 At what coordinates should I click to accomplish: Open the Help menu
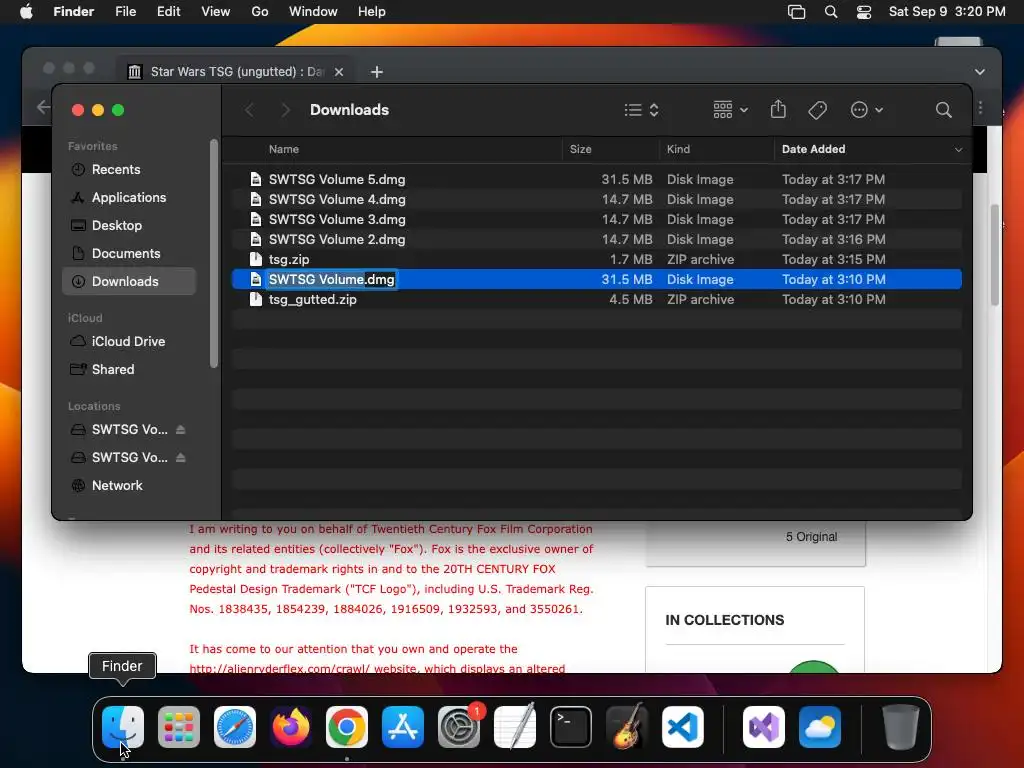click(372, 12)
